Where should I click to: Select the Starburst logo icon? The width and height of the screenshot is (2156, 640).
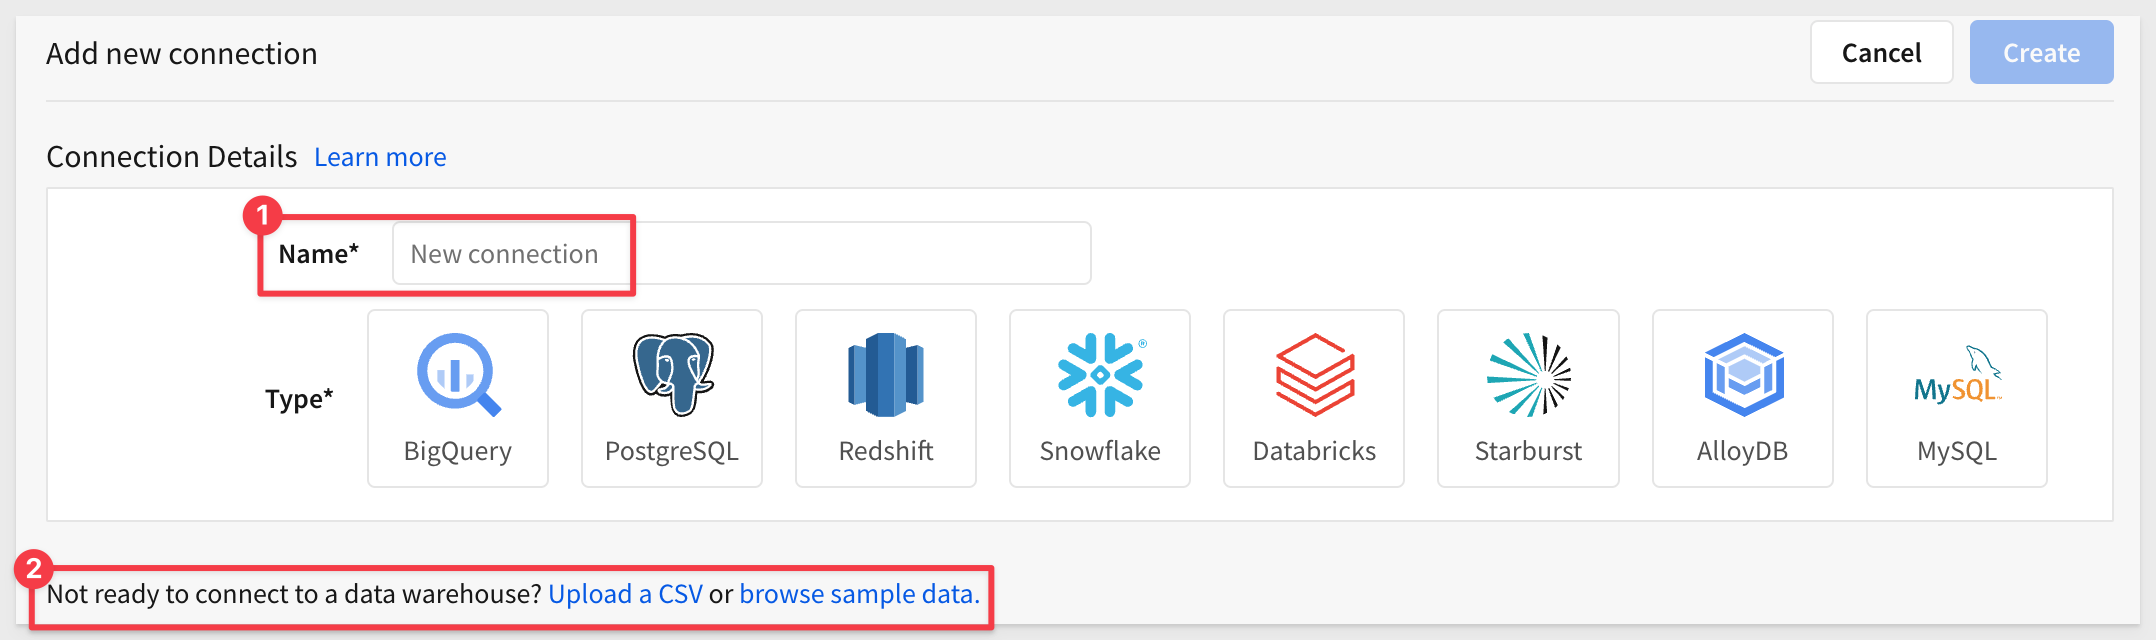click(x=1528, y=374)
